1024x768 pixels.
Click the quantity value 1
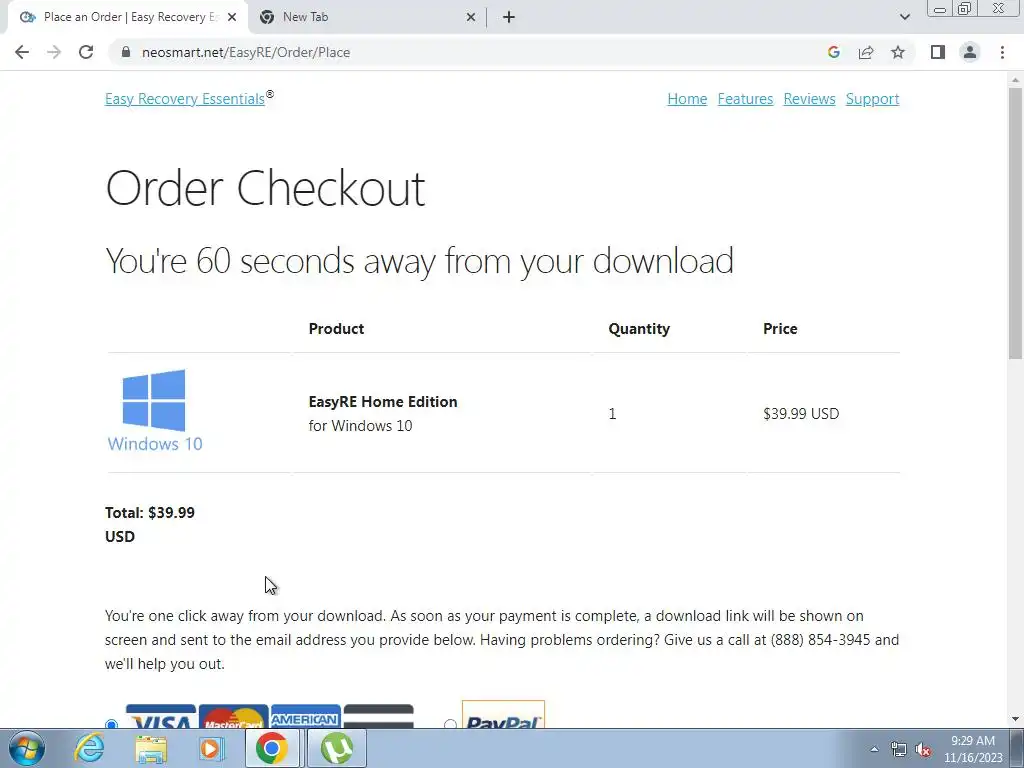612,413
